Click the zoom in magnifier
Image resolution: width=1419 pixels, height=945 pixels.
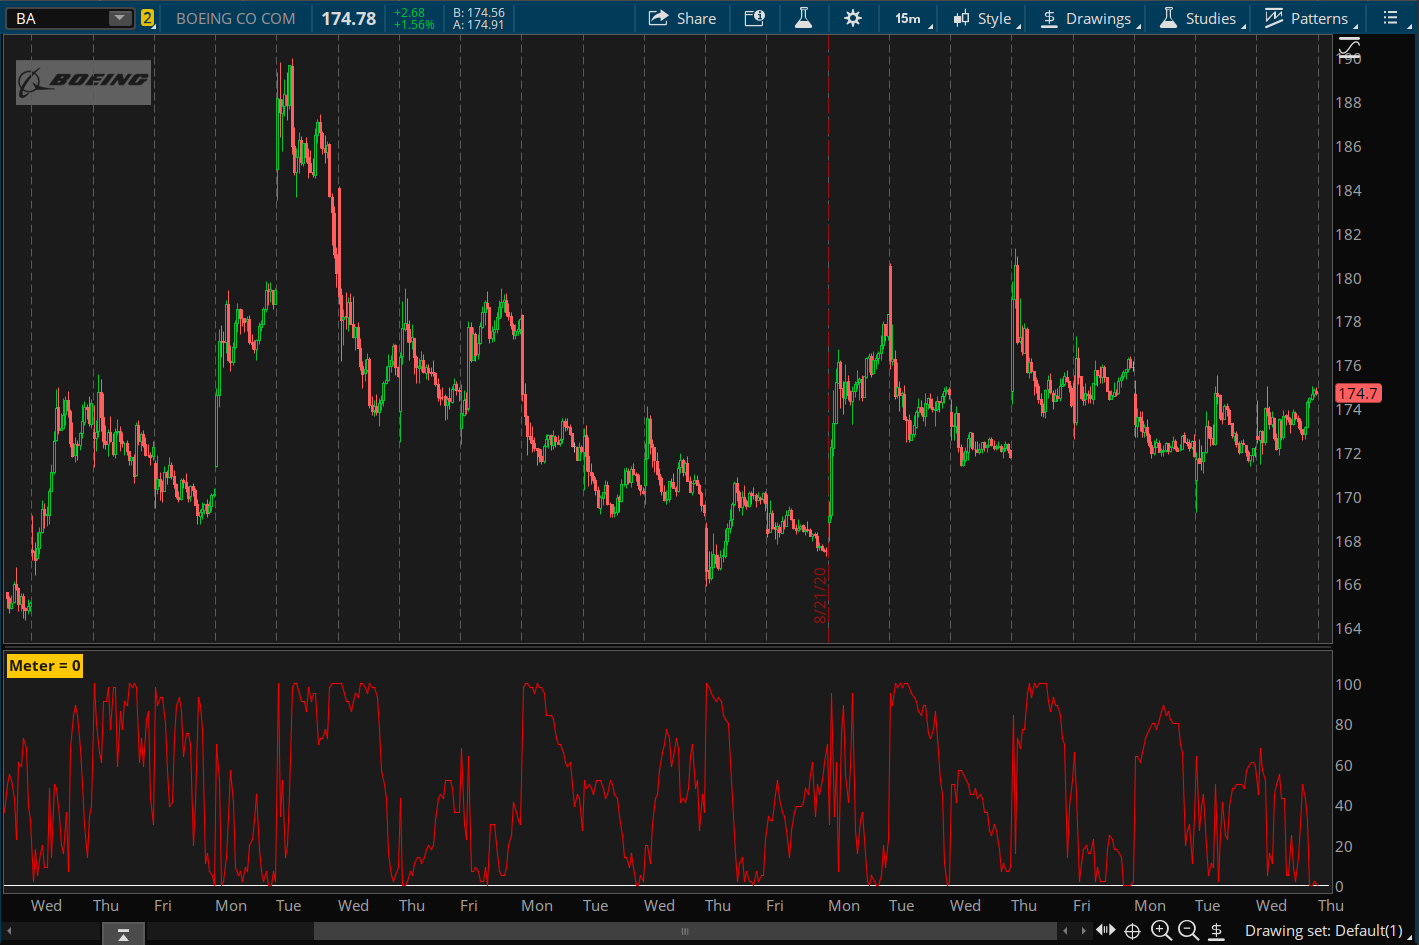coord(1160,931)
